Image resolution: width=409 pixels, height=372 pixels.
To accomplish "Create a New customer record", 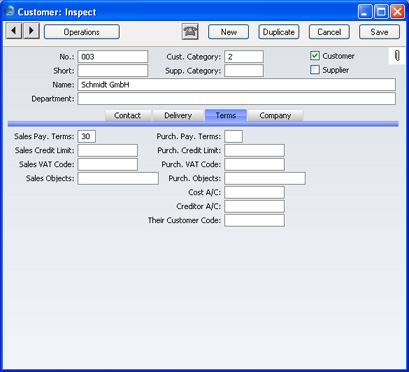I will (x=229, y=32).
